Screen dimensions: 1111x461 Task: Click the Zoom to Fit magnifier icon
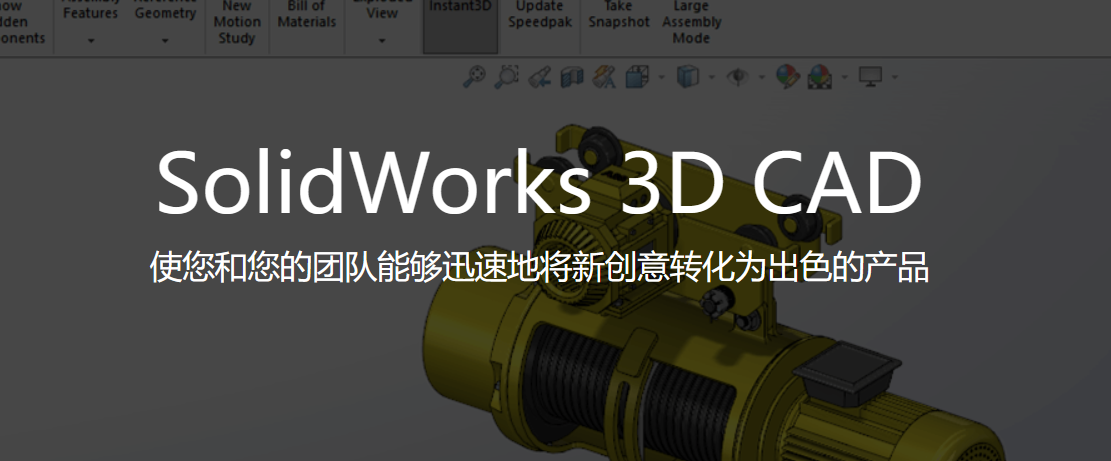474,76
